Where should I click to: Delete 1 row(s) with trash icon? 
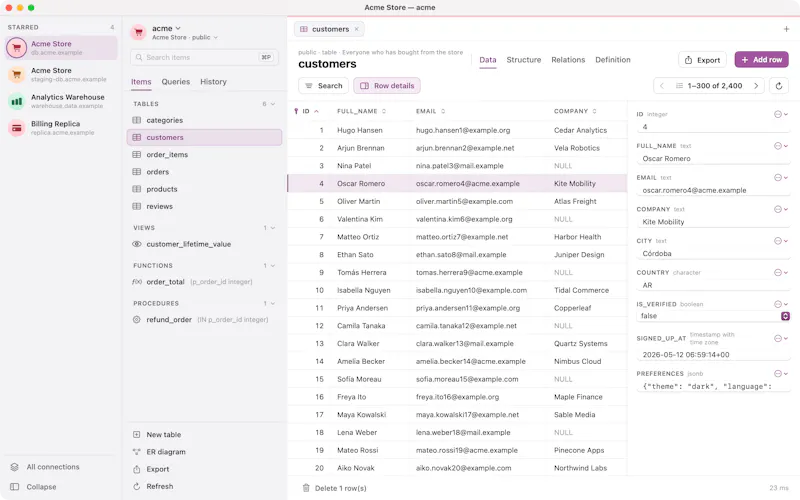306,488
